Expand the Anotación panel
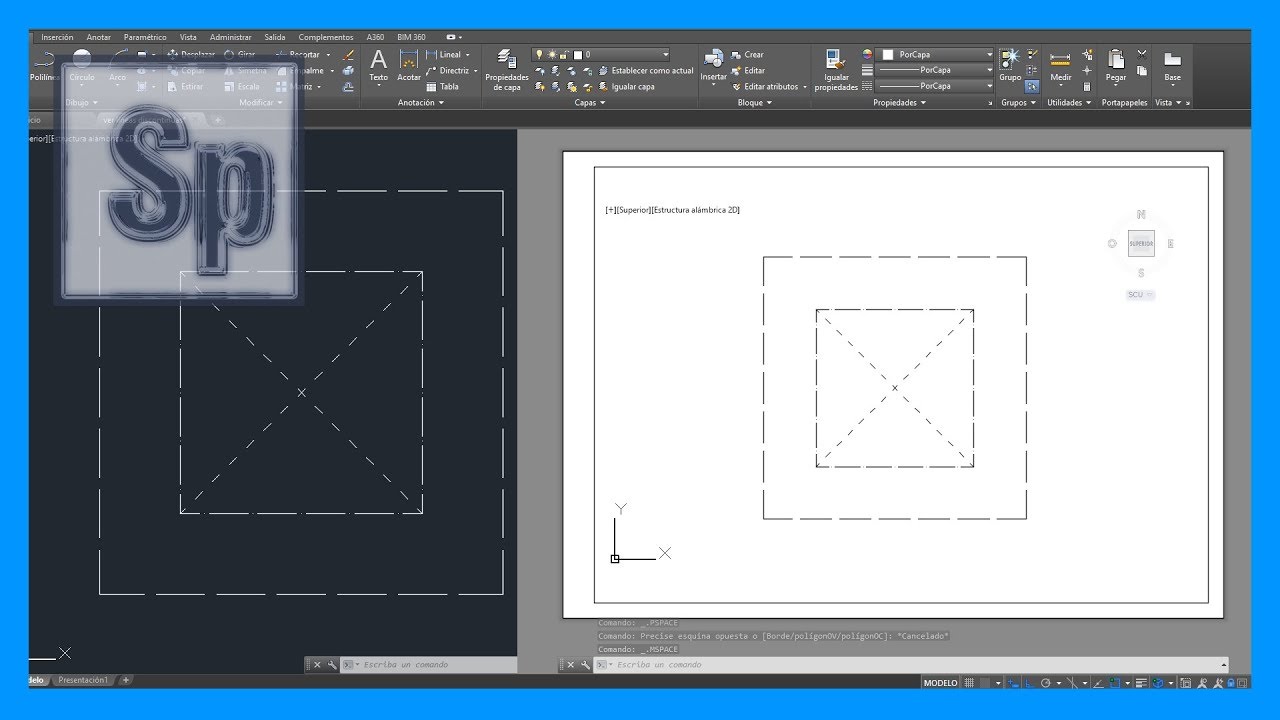This screenshot has height=720, width=1280. [x=420, y=102]
